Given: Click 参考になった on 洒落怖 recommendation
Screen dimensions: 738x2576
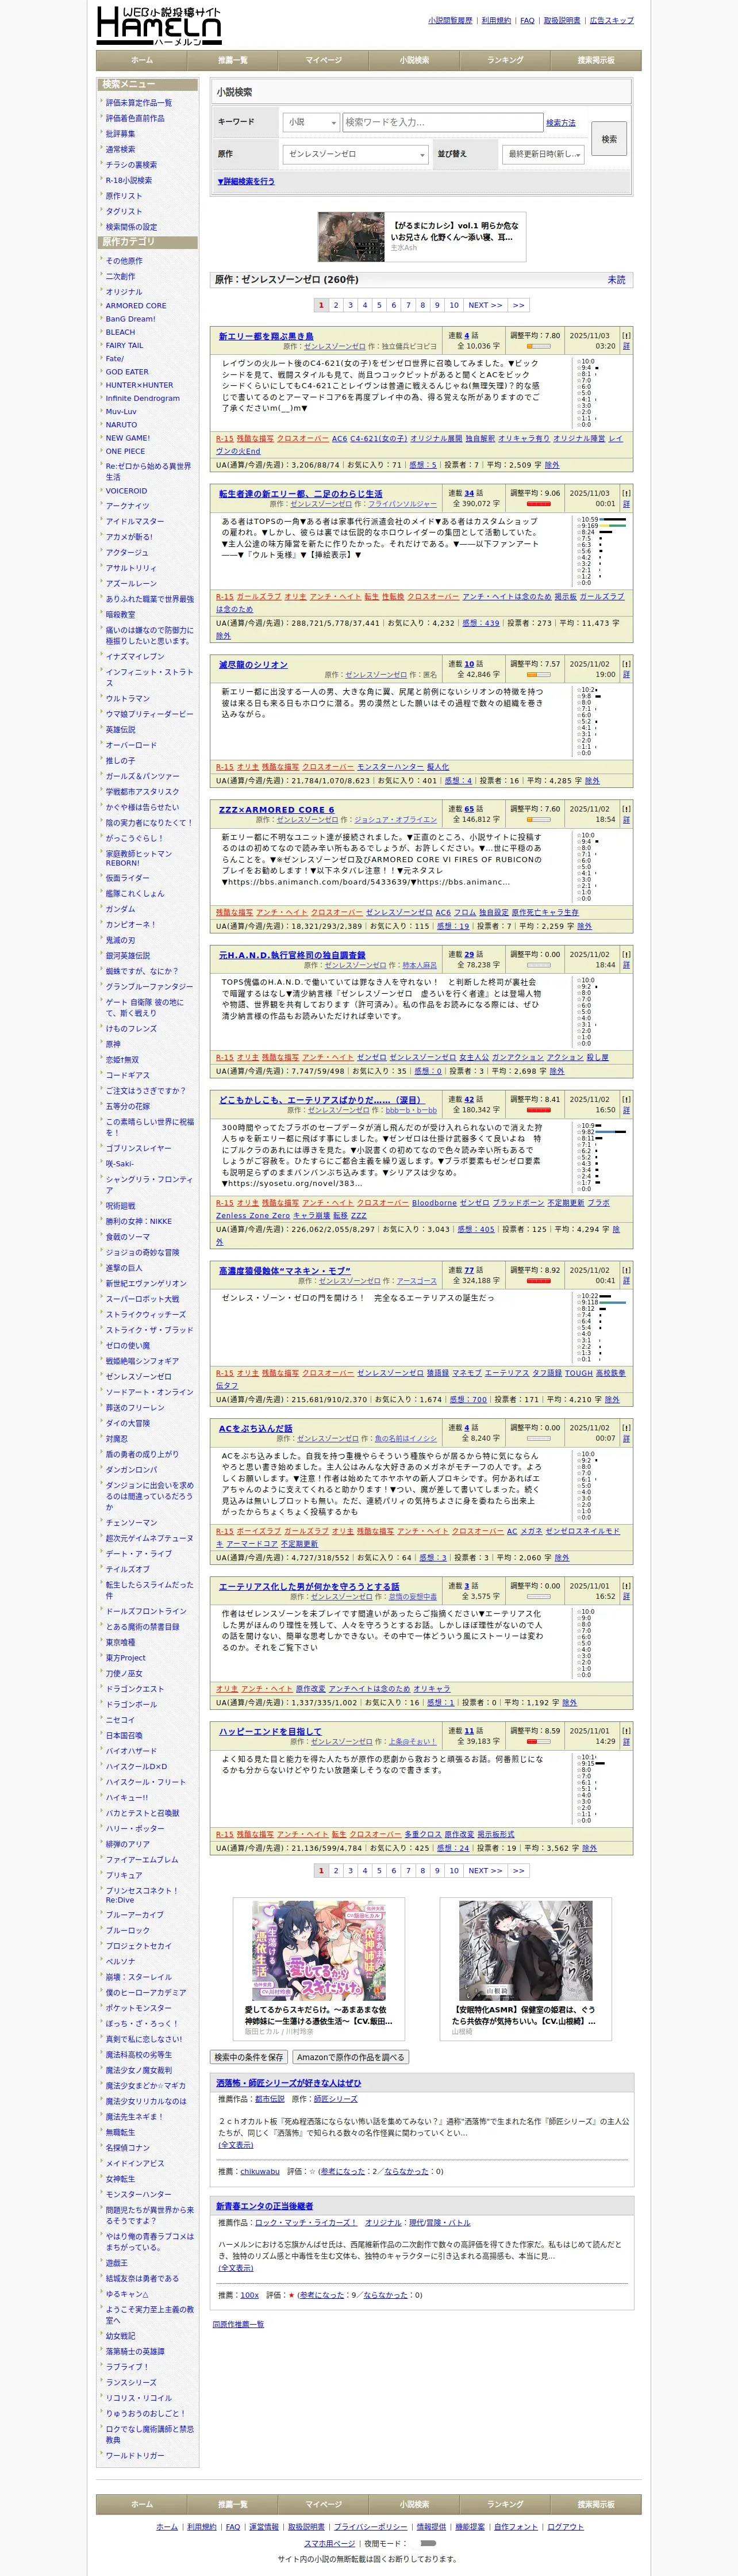Looking at the screenshot, I should 343,2171.
